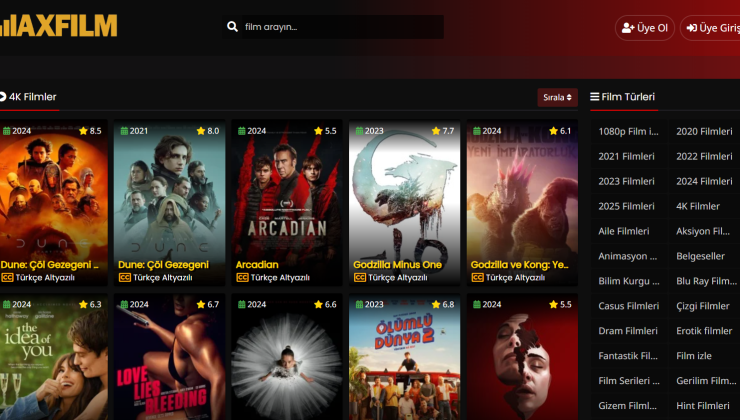Click the MAXFILM logo

(x=58, y=26)
